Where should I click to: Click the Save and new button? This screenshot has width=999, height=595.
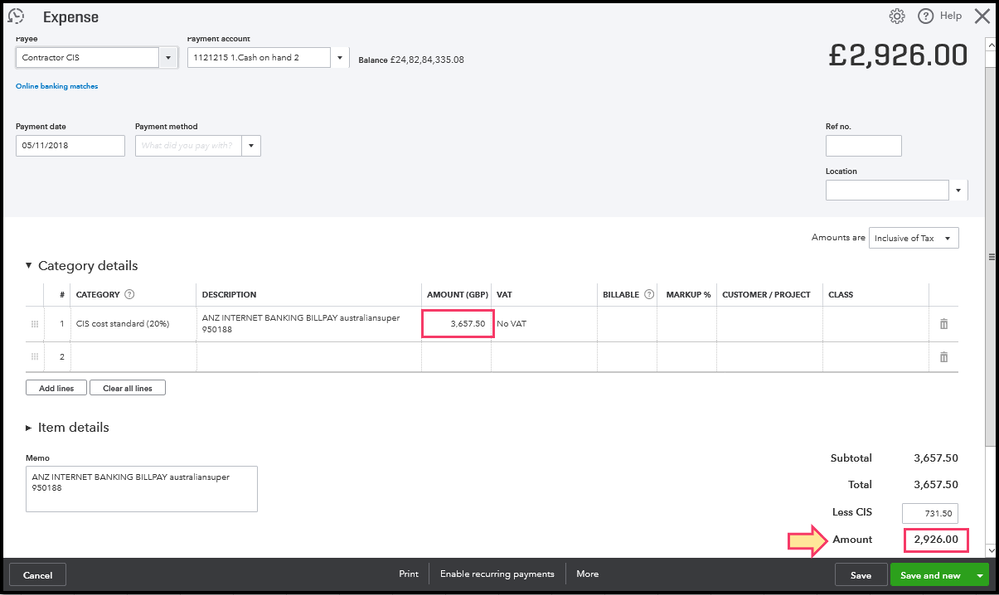click(930, 575)
